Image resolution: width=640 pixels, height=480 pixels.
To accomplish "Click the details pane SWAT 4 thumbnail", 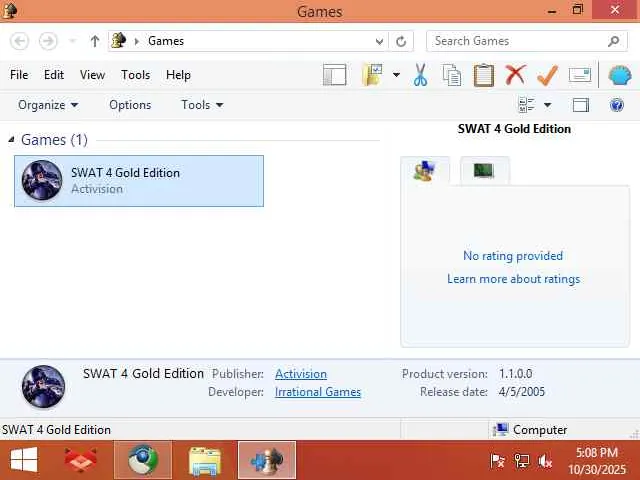I will 43,387.
